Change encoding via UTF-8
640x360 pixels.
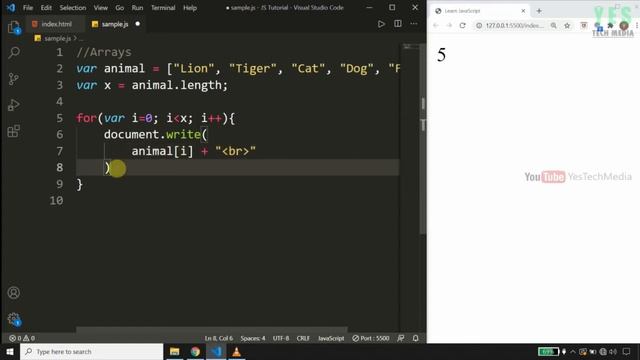(x=281, y=338)
